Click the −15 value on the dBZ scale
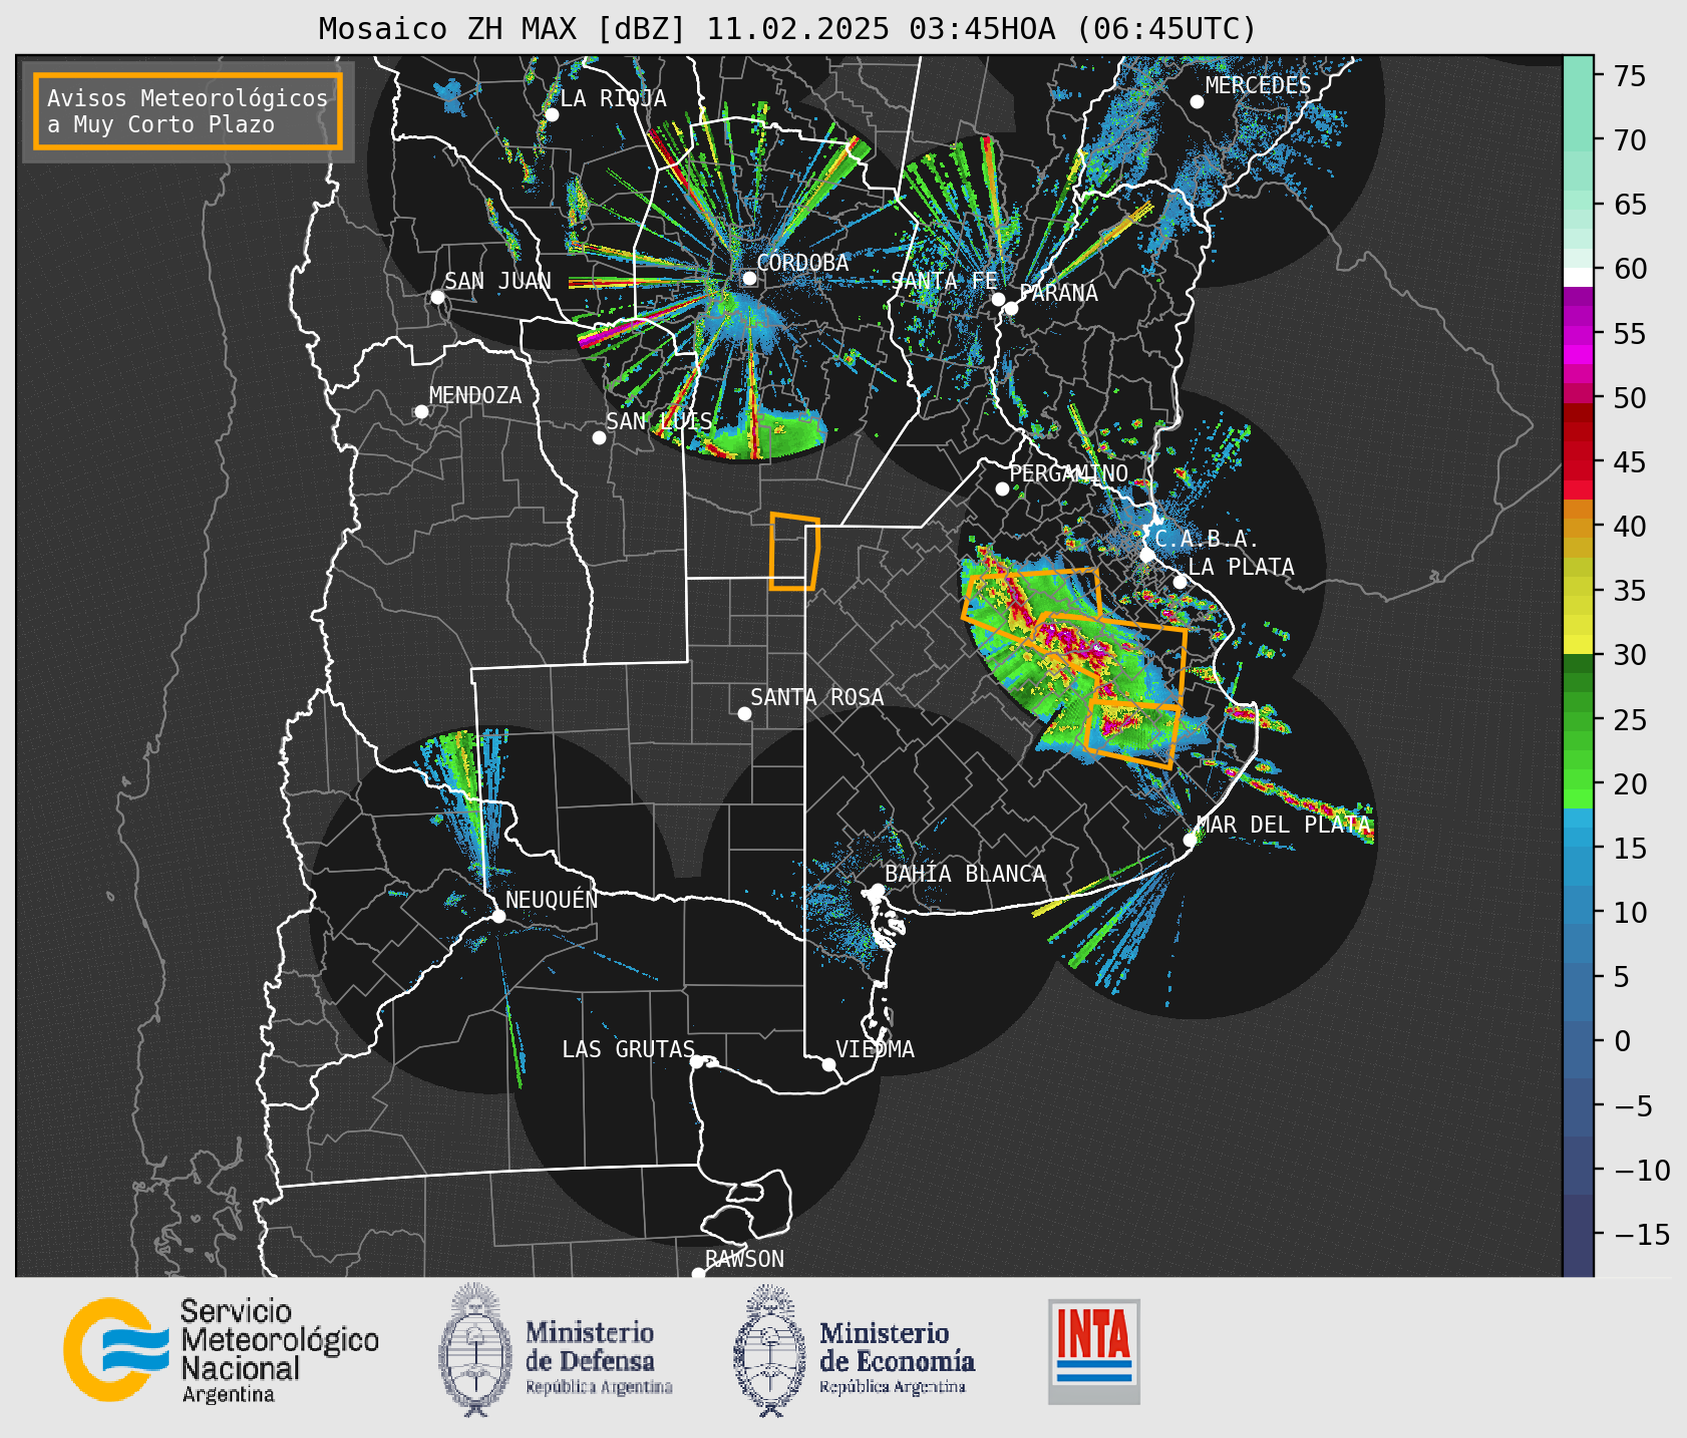The image size is (1687, 1438). [x=1641, y=1234]
